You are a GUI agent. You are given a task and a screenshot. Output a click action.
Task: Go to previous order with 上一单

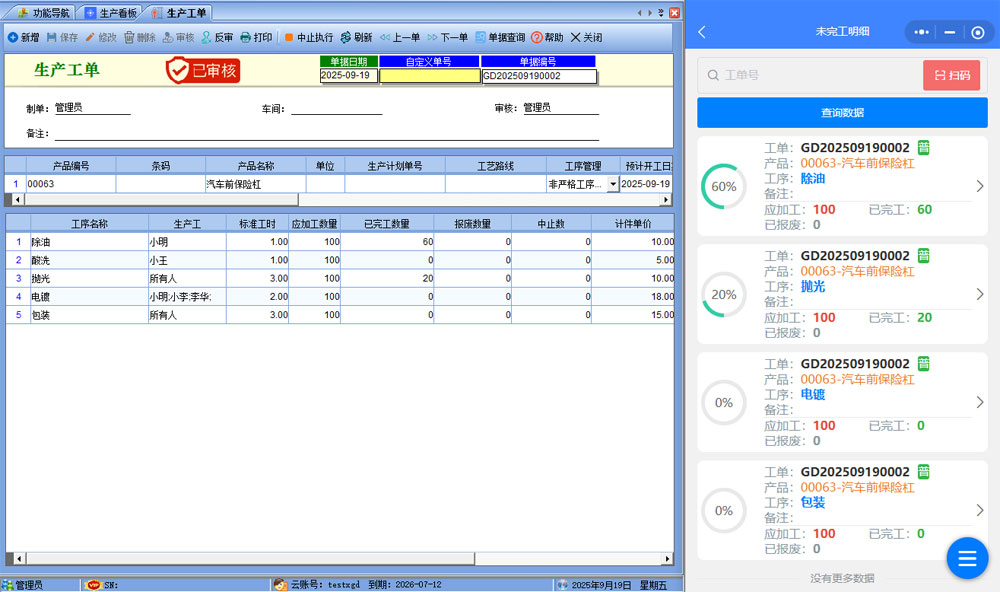pyautogui.click(x=399, y=37)
